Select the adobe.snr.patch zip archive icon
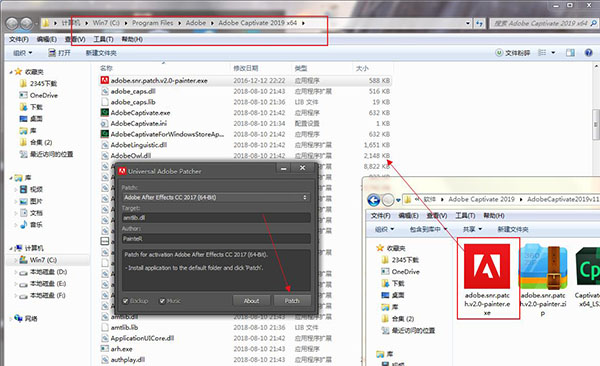The width and height of the screenshot is (600, 366). coord(543,267)
